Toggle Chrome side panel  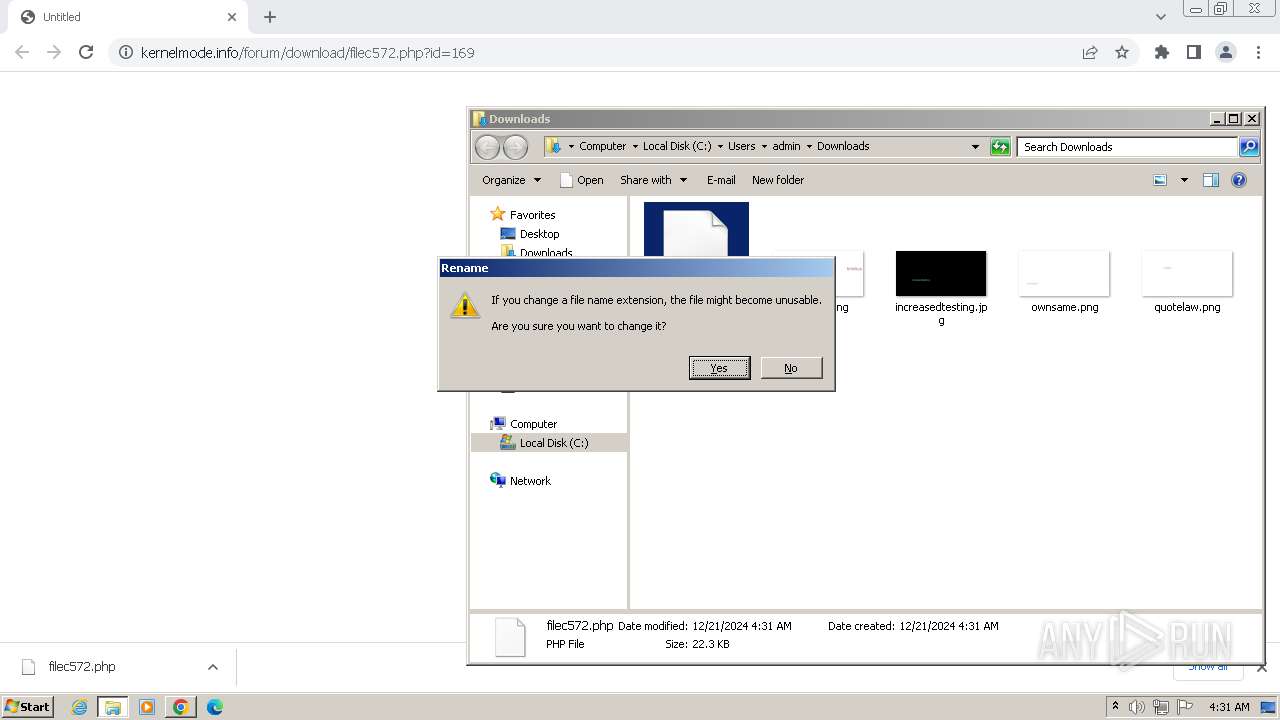click(x=1194, y=52)
